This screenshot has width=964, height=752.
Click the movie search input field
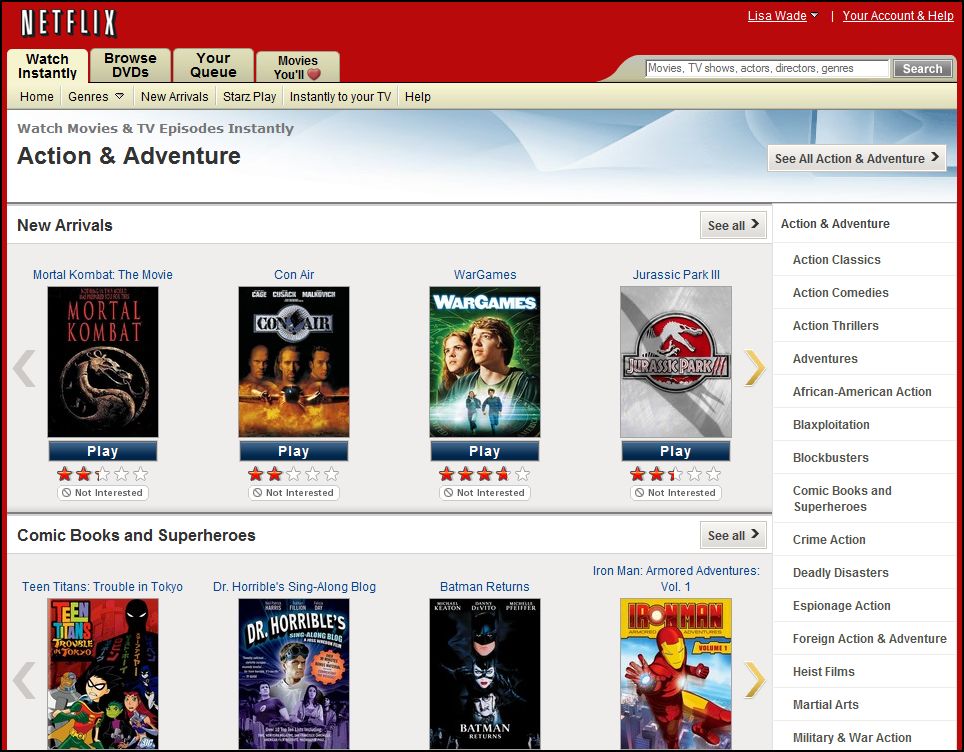click(766, 69)
